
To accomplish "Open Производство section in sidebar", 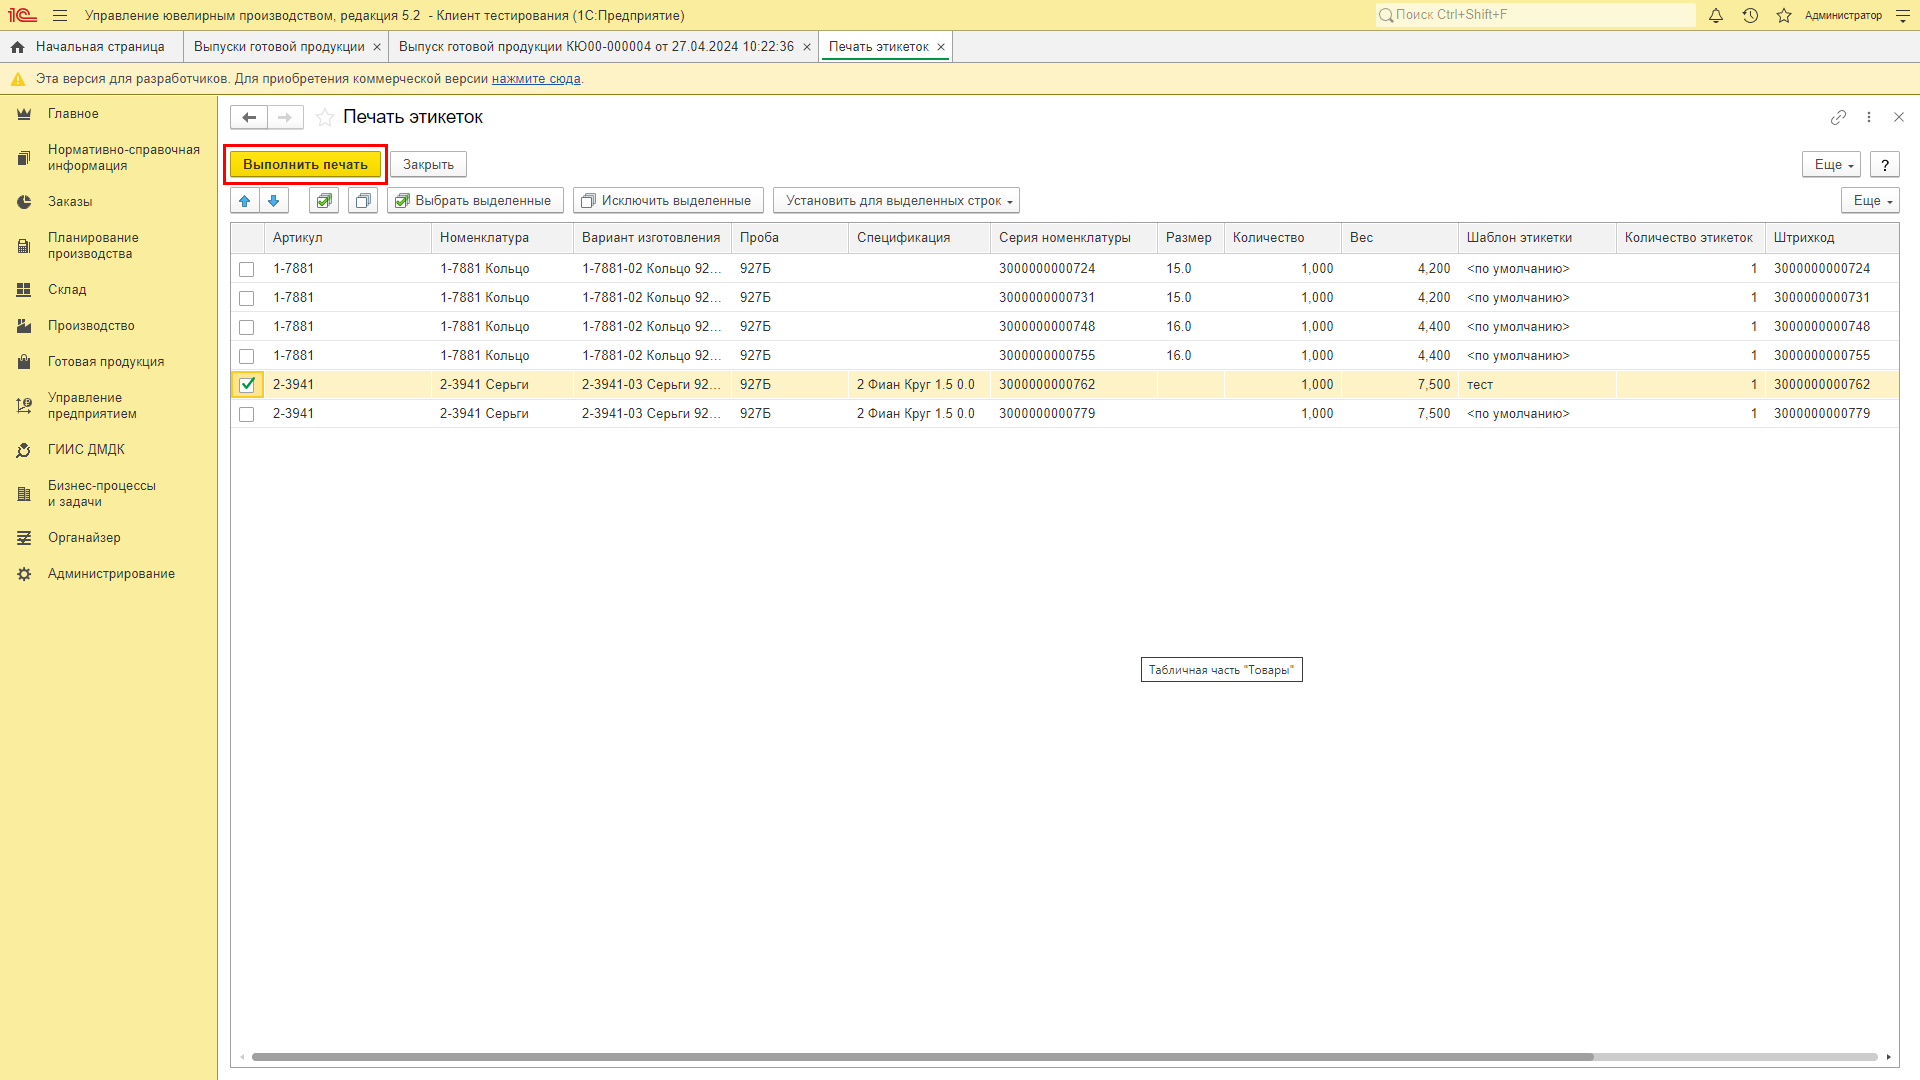I will tap(91, 326).
